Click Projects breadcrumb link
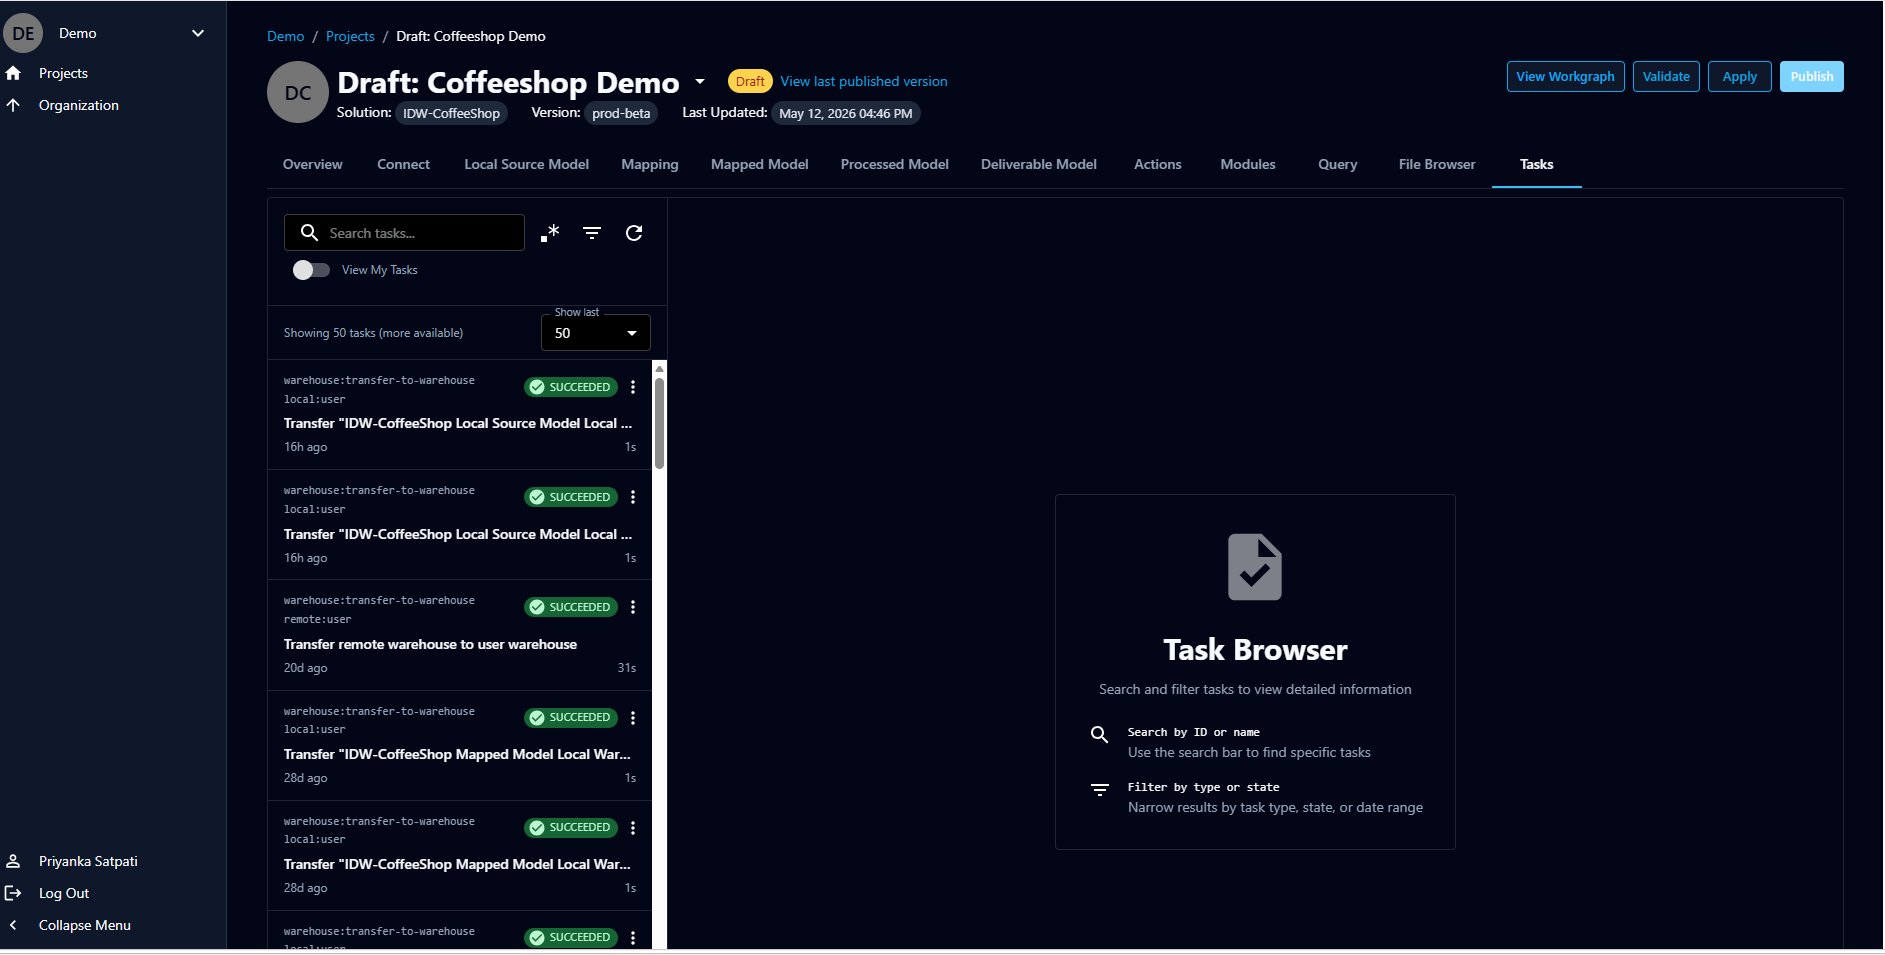 pyautogui.click(x=350, y=36)
